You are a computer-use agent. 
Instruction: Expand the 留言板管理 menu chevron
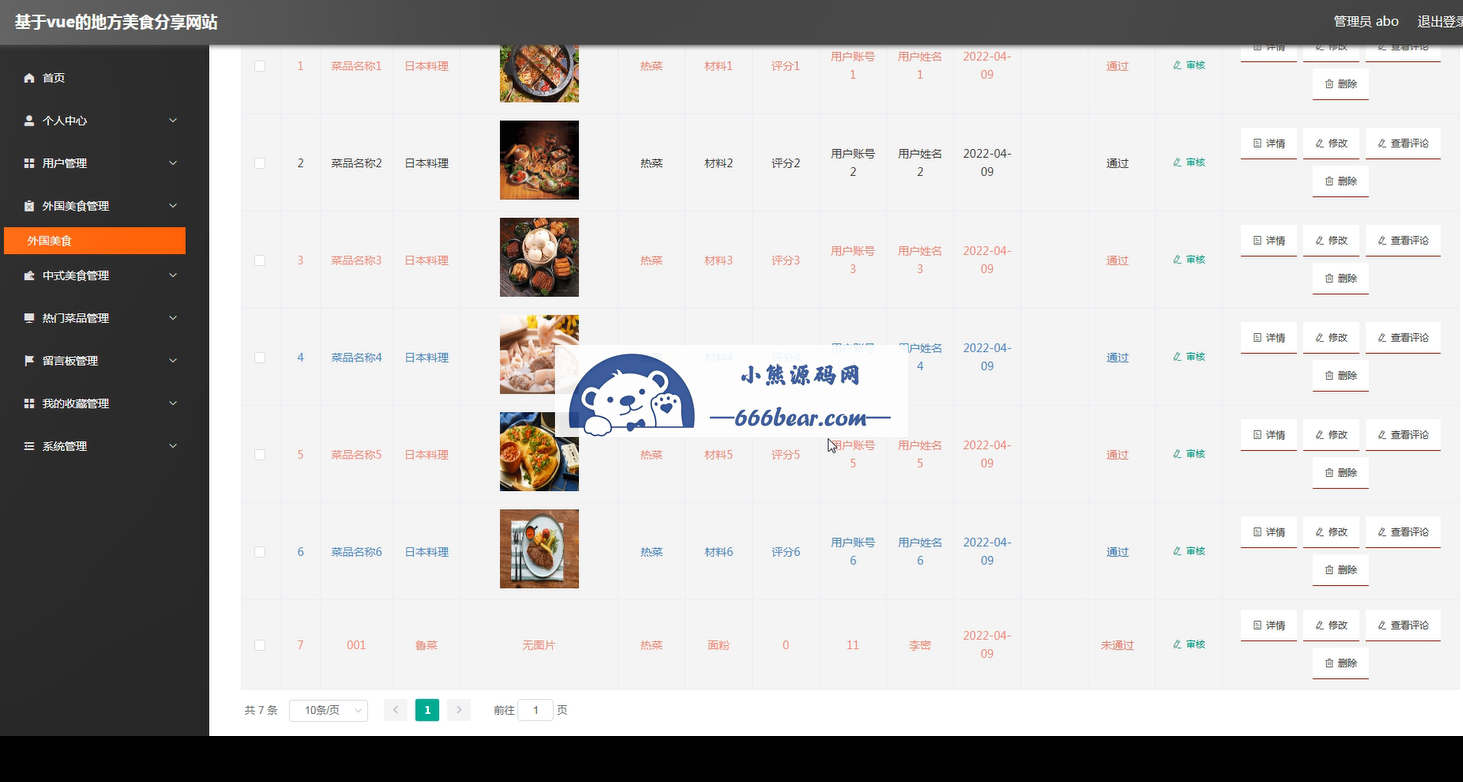coord(173,361)
